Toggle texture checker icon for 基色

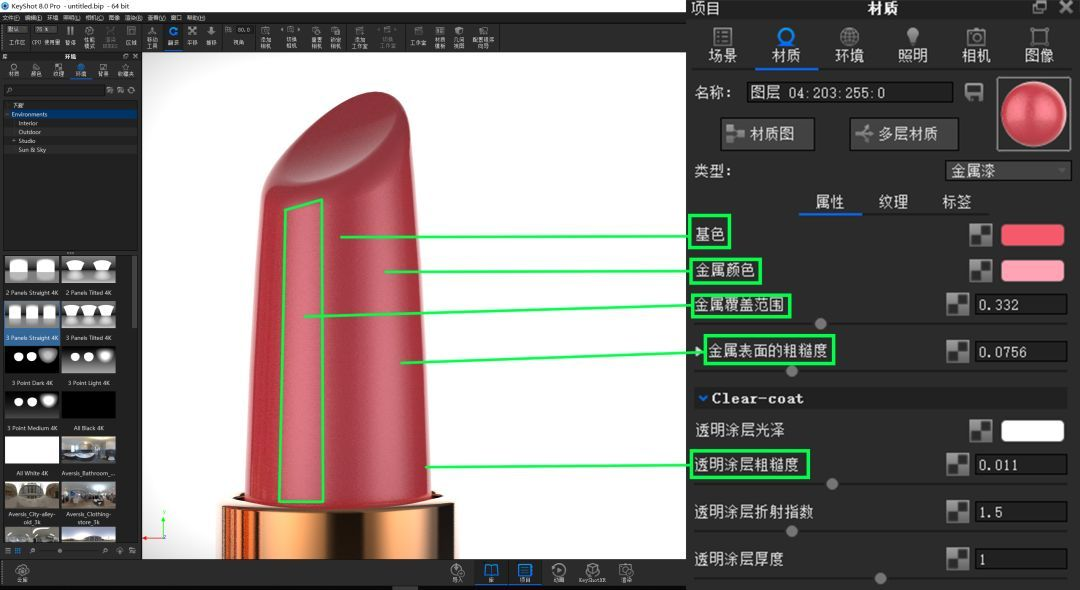point(981,235)
